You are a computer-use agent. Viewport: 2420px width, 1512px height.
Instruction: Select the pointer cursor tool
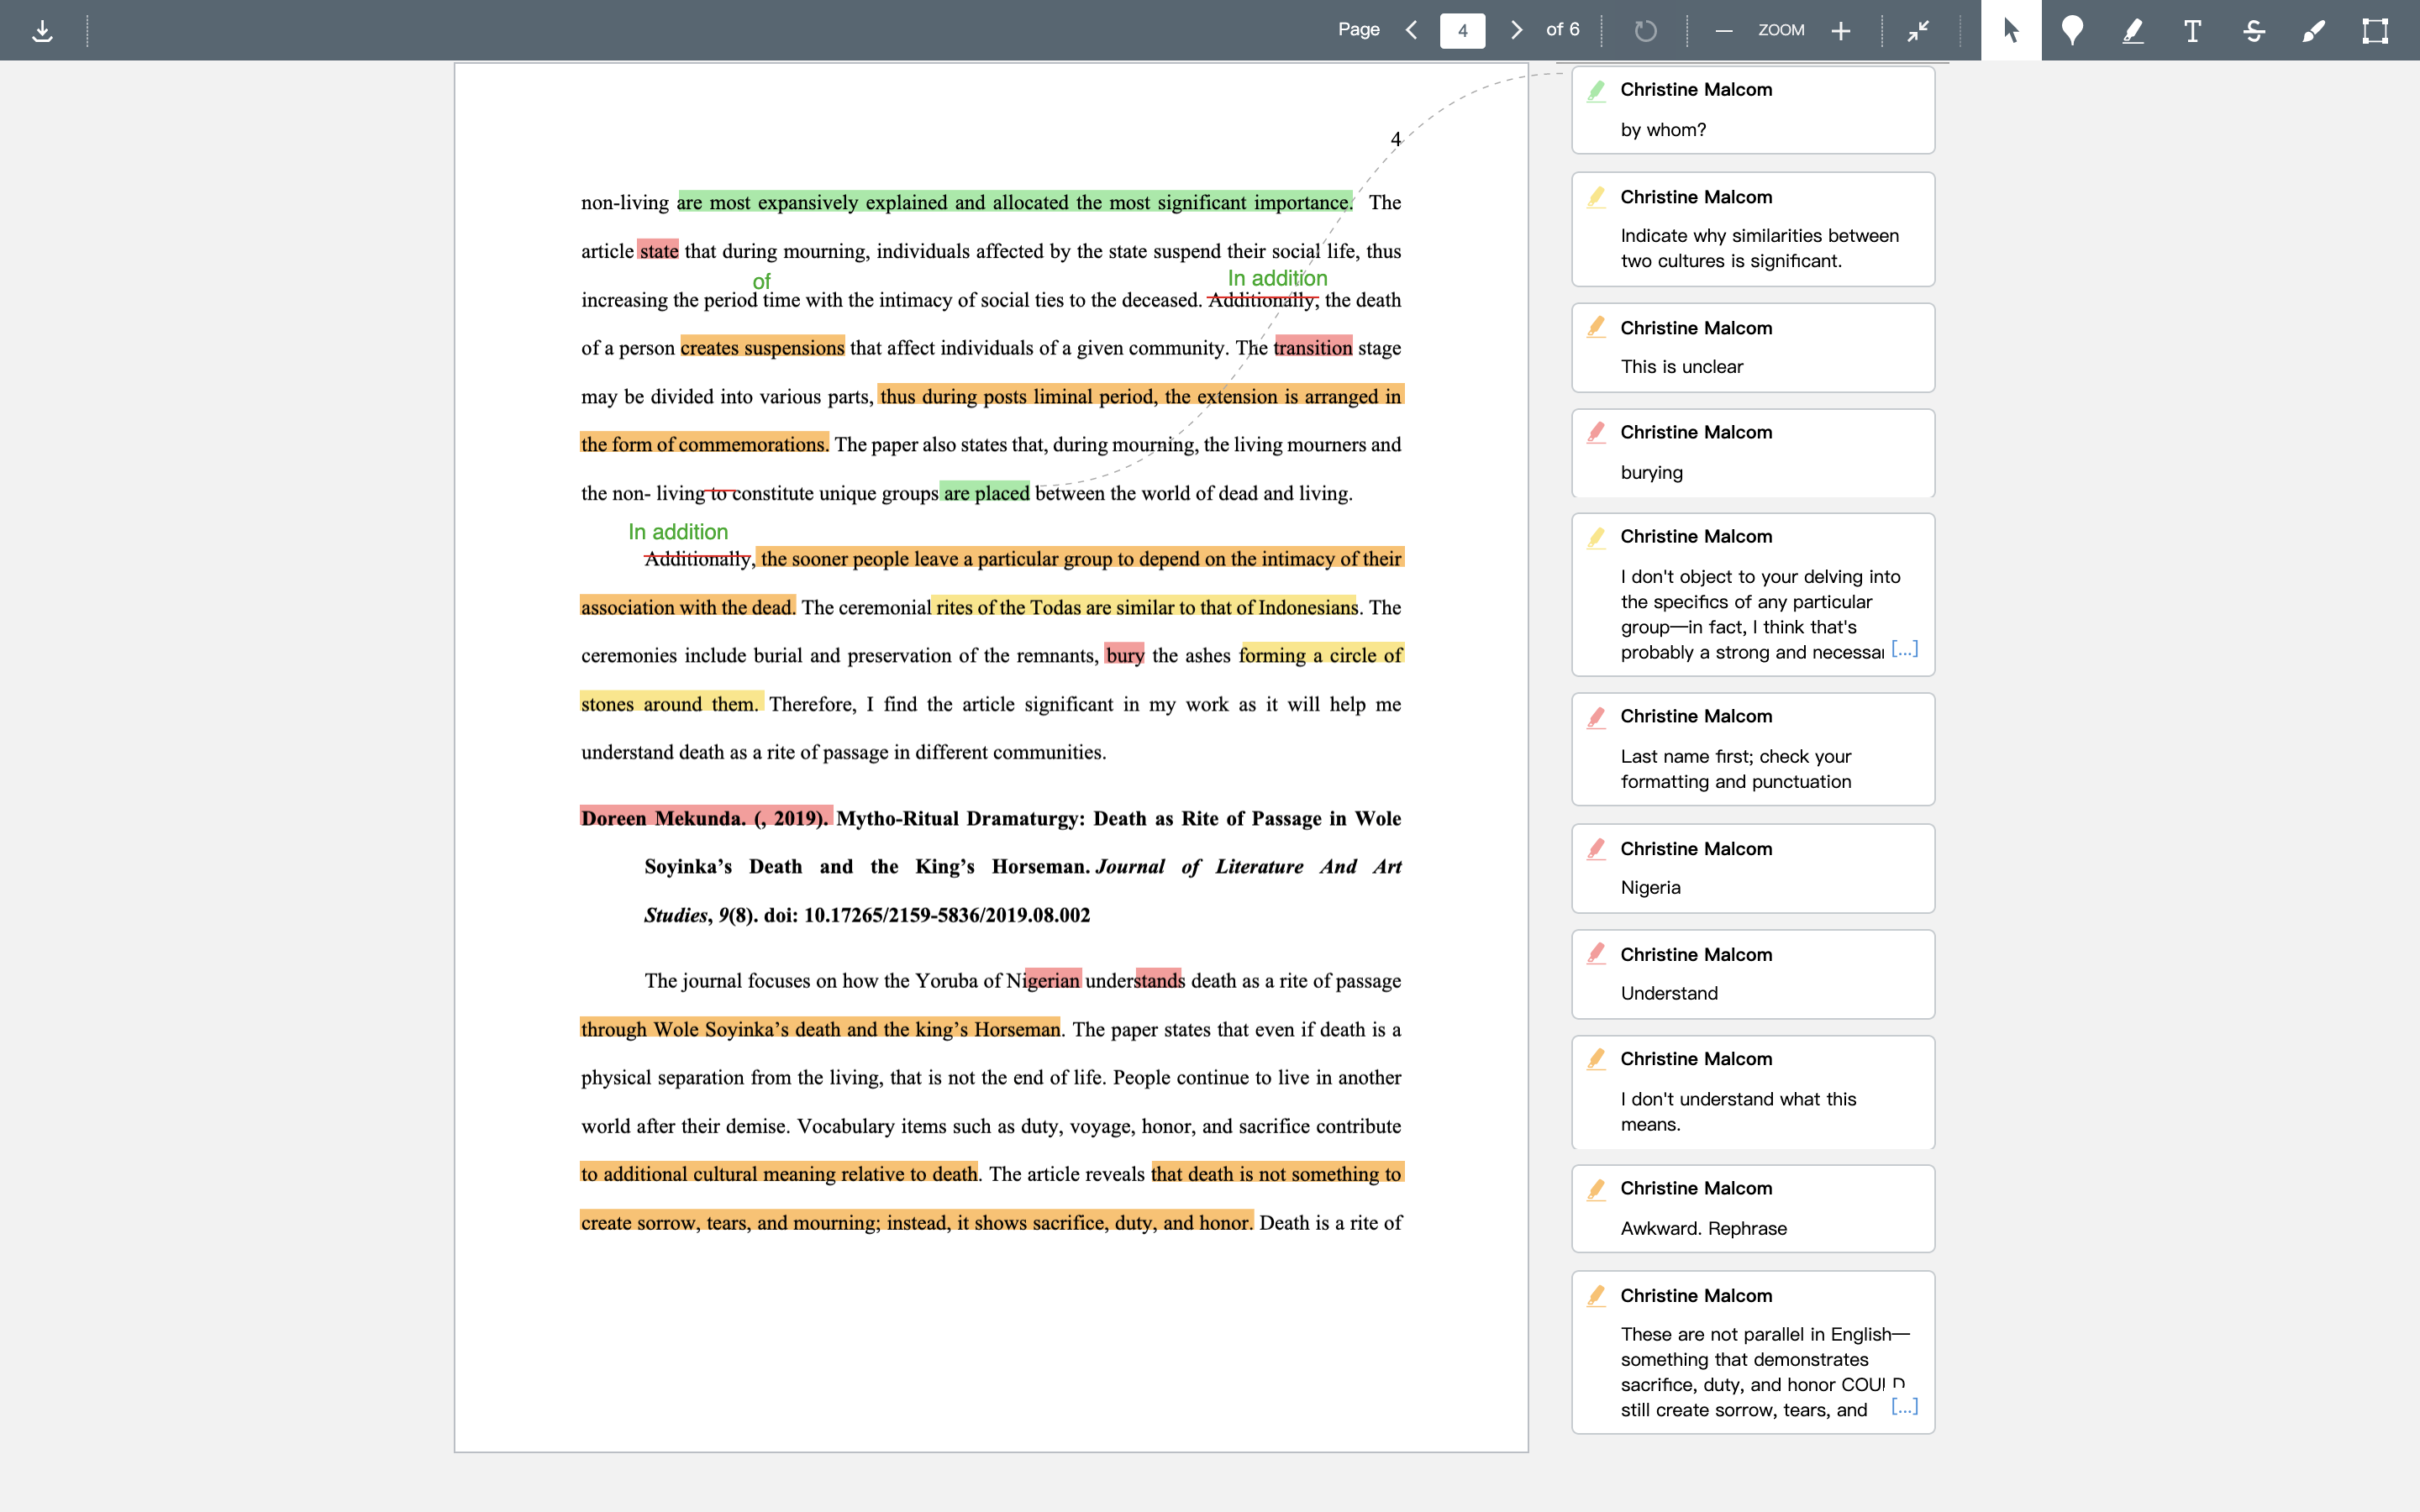2011,30
